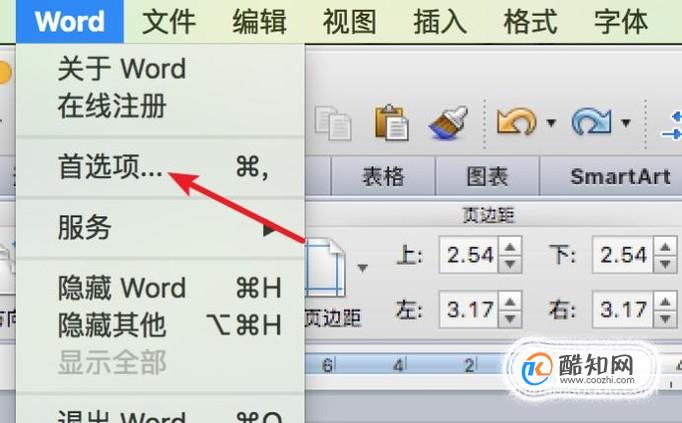The image size is (682, 423).
Task: Decrease the 上 top margin value
Action: pyautogui.click(x=510, y=263)
